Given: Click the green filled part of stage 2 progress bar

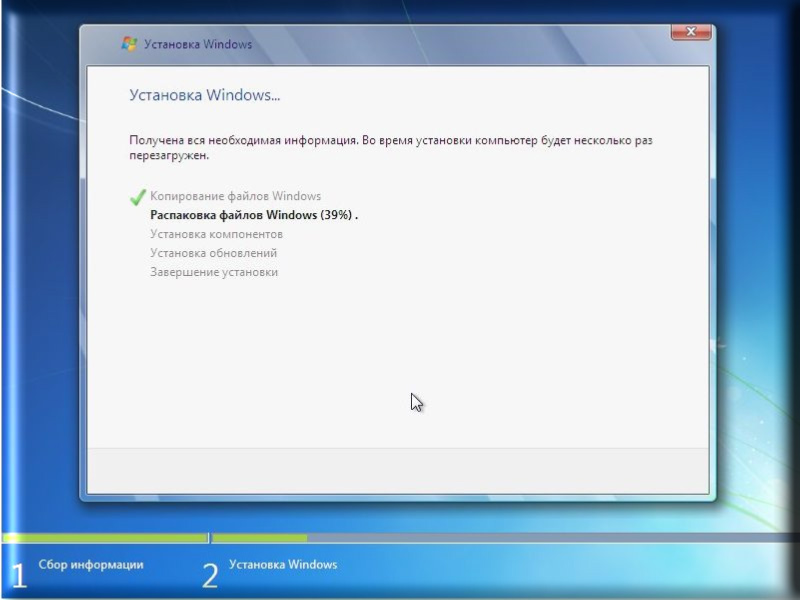Looking at the screenshot, I should 259,538.
